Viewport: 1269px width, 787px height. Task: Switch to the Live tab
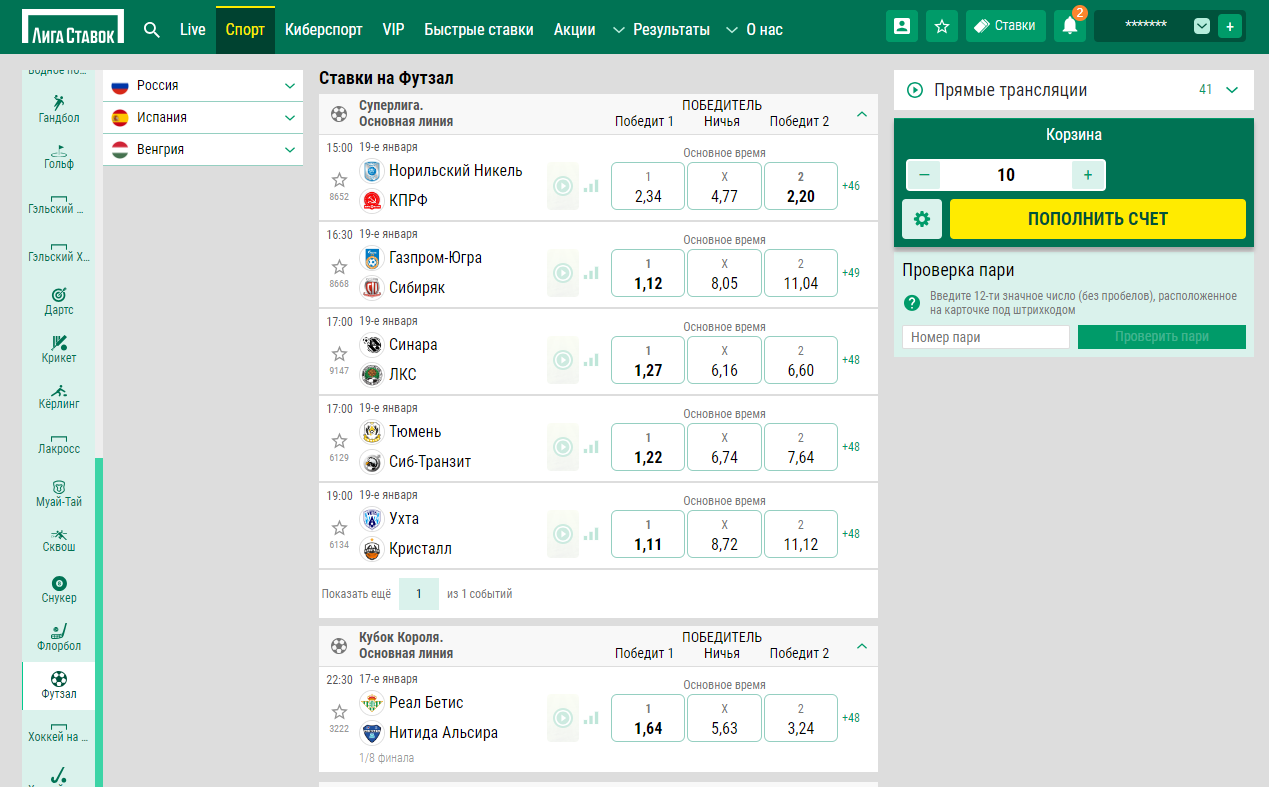[193, 30]
